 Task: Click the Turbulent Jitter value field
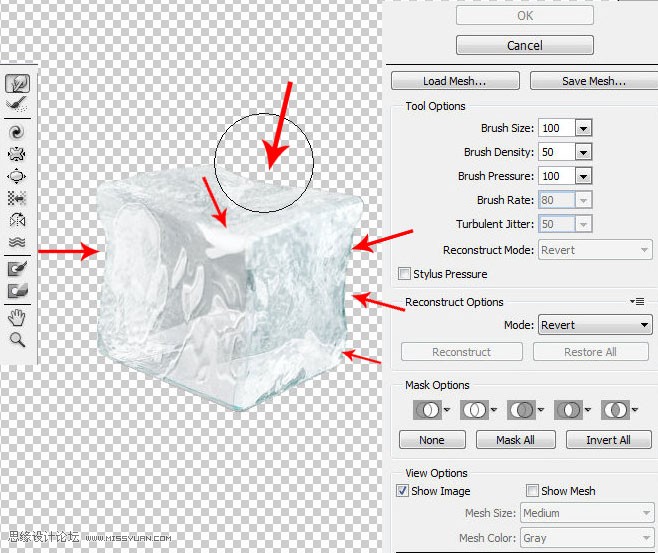point(557,224)
